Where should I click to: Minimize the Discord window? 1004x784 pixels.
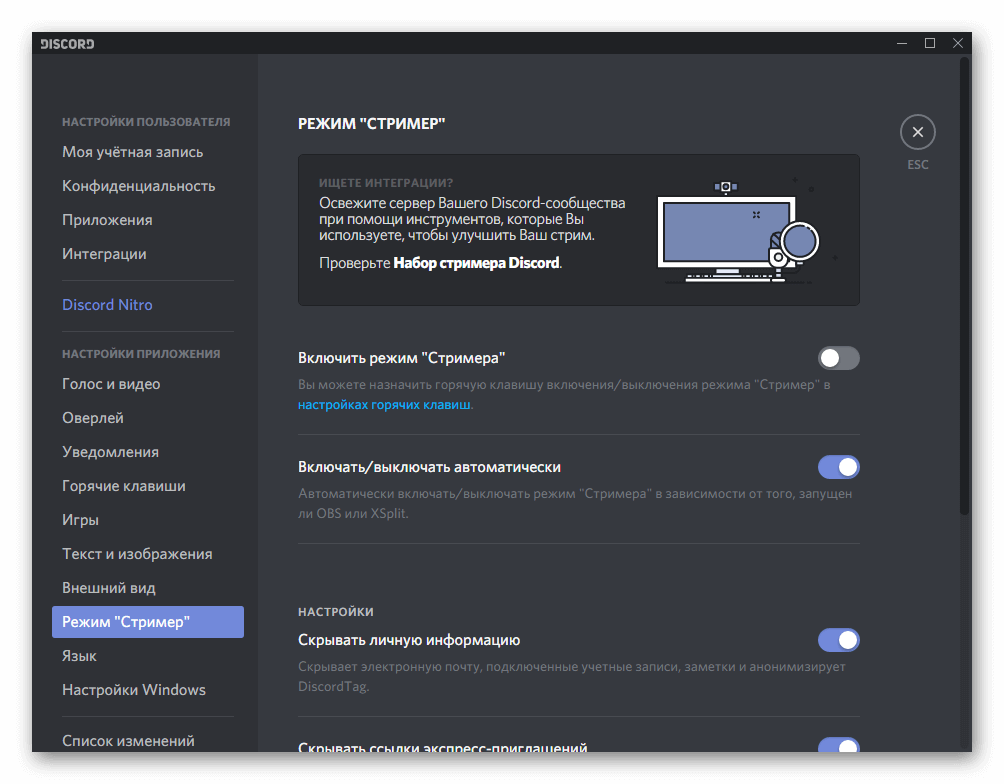(902, 43)
